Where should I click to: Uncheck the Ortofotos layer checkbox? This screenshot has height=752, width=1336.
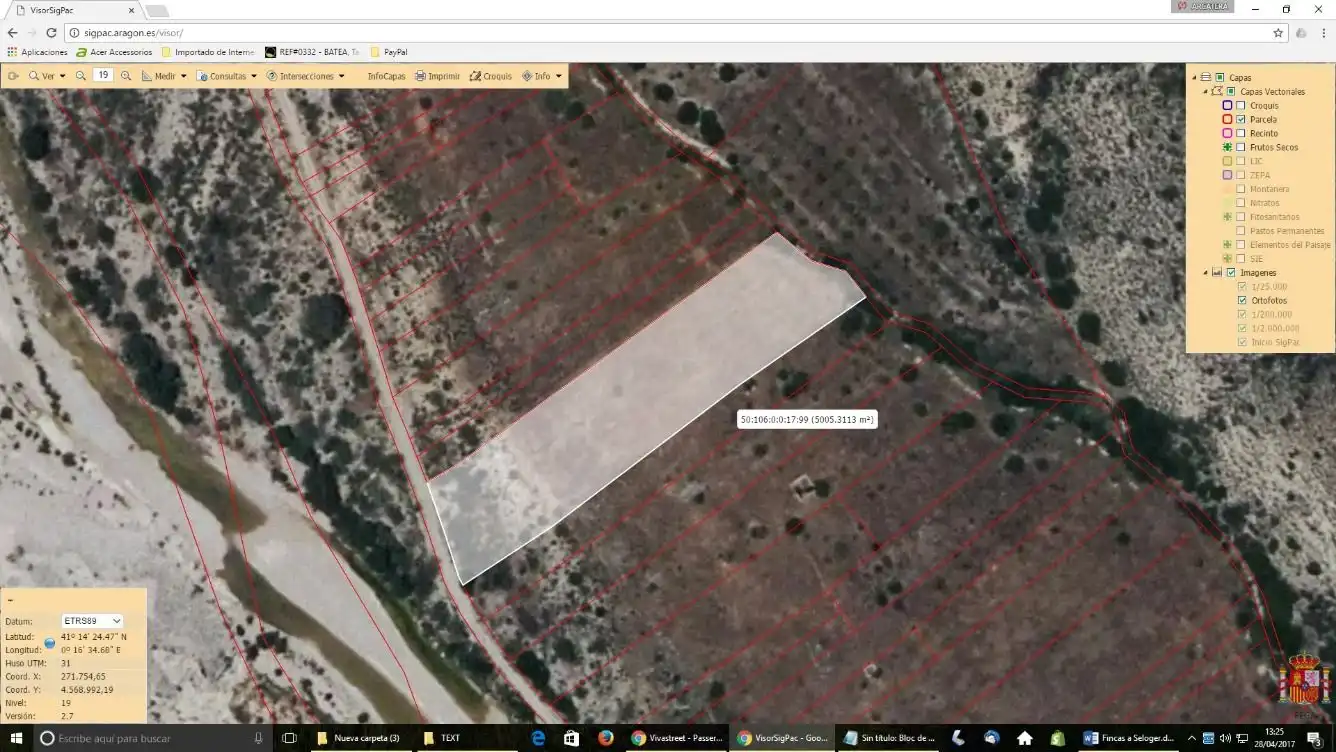pos(1242,300)
